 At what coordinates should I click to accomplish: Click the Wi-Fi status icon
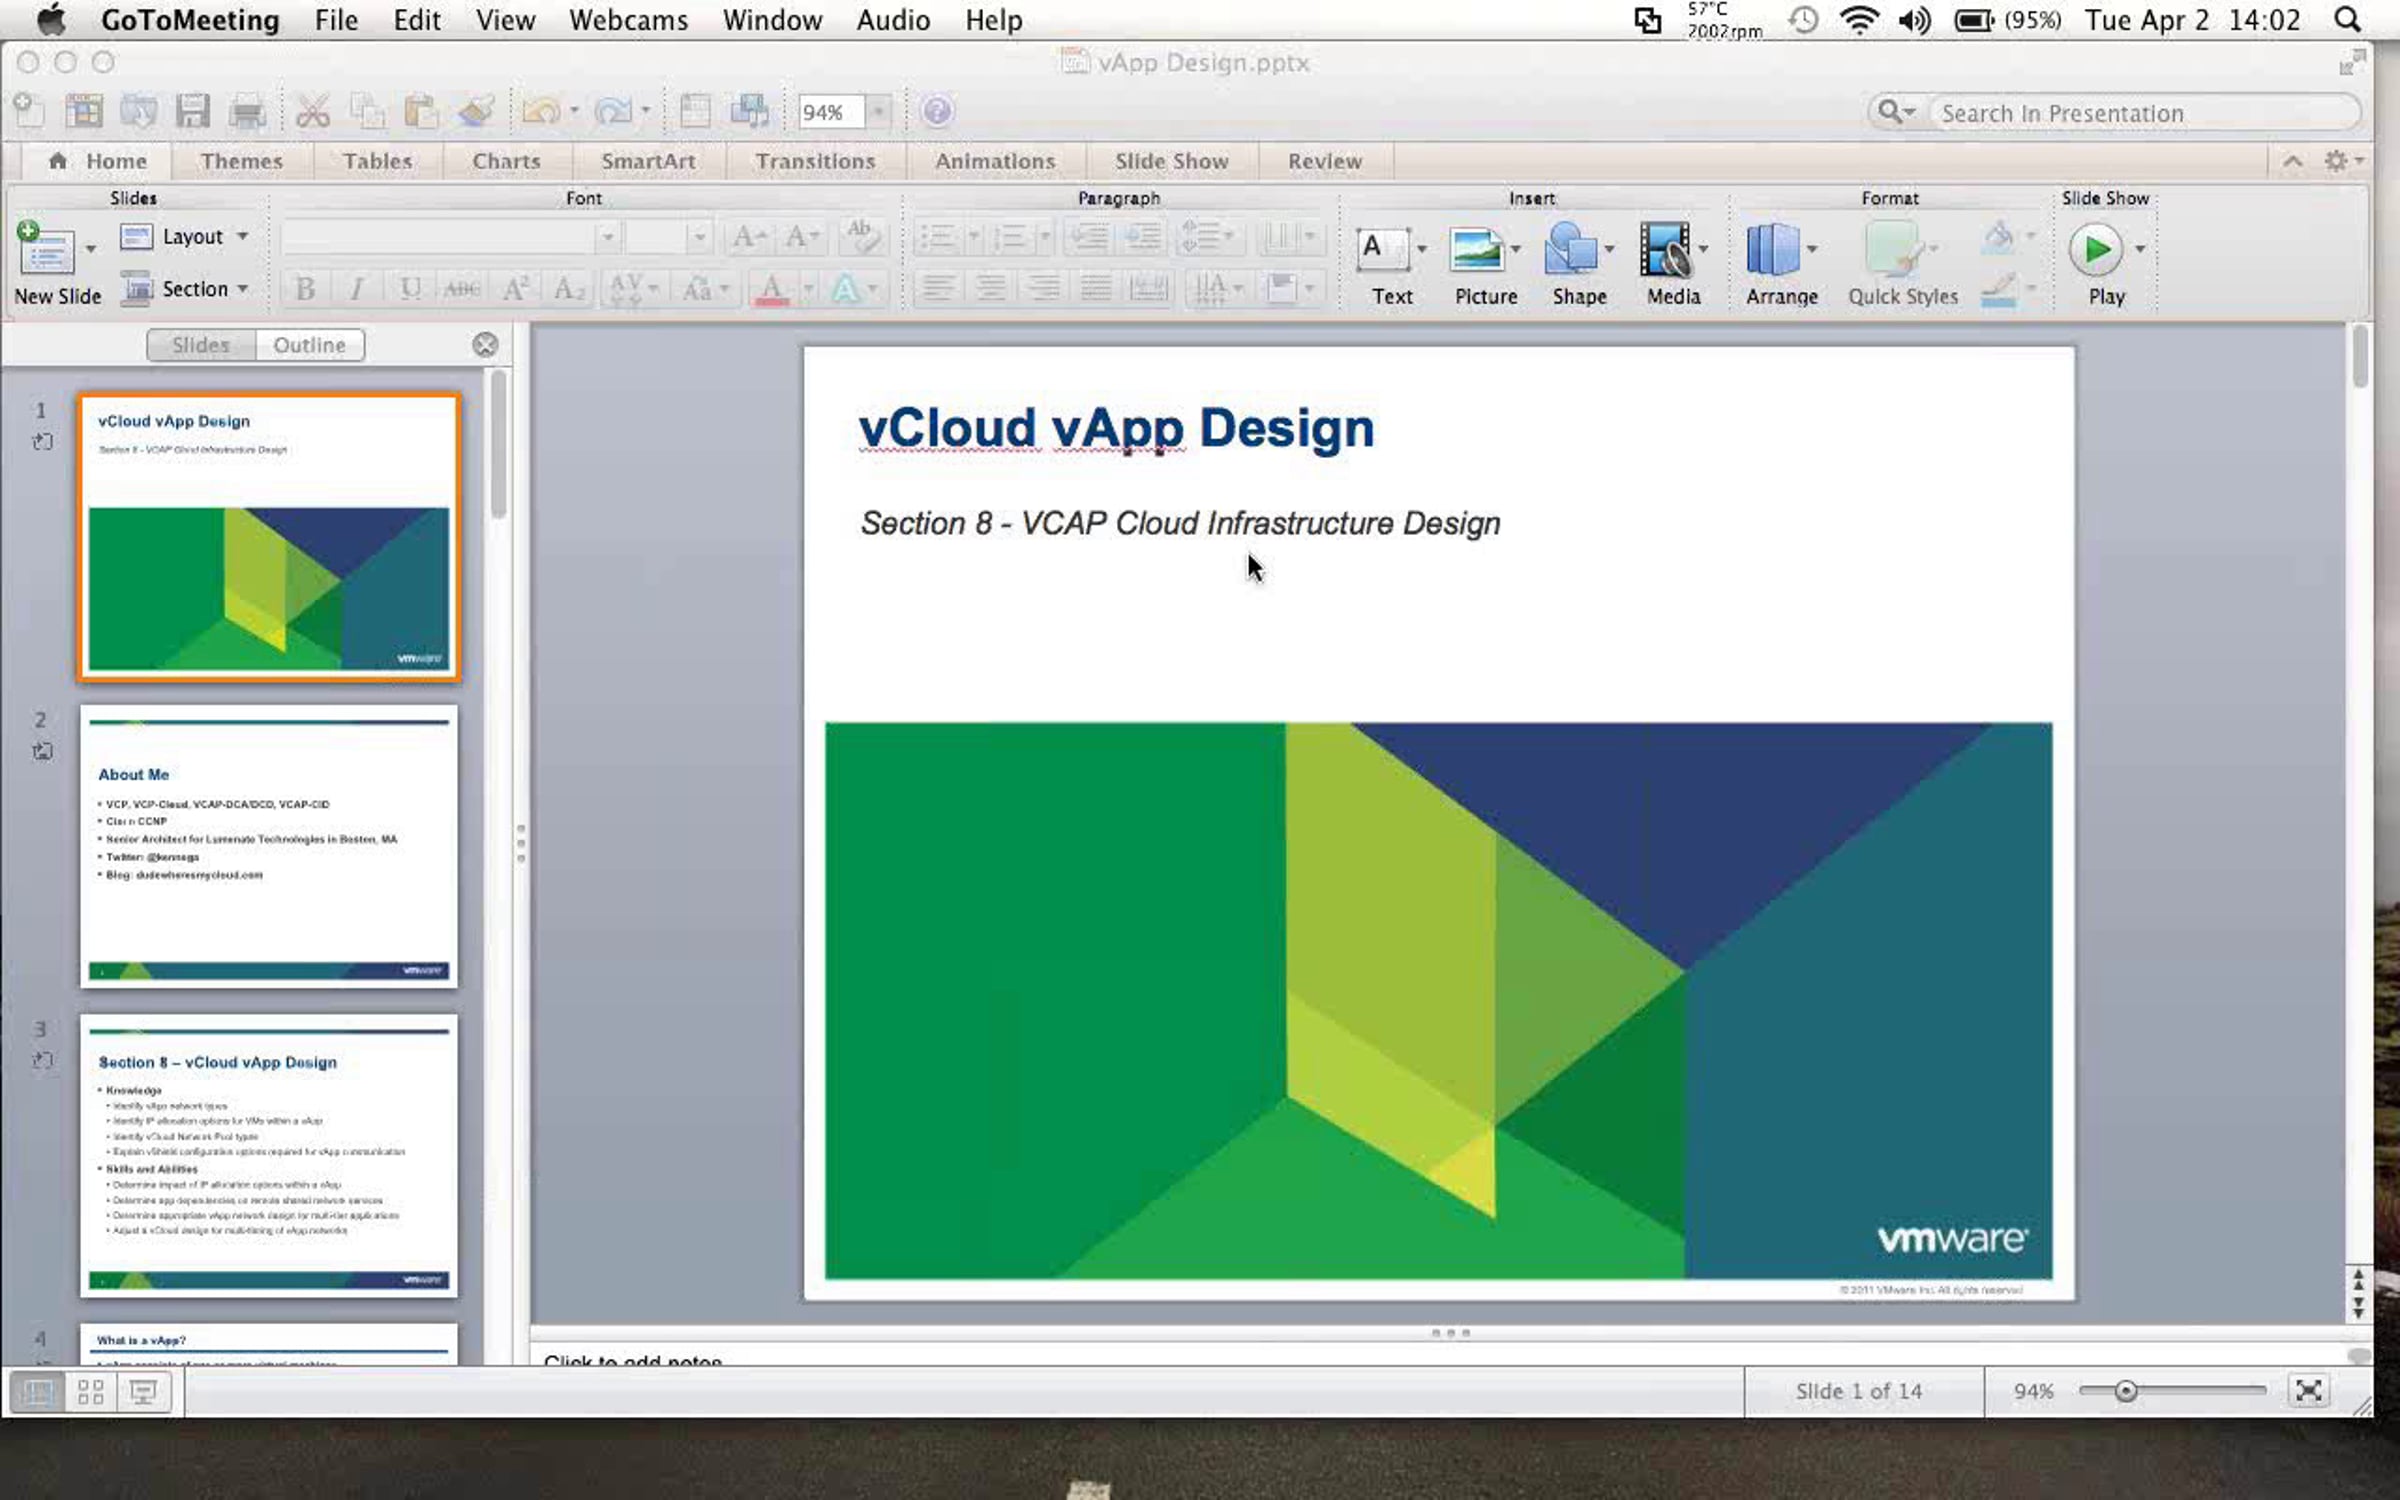pyautogui.click(x=1859, y=20)
